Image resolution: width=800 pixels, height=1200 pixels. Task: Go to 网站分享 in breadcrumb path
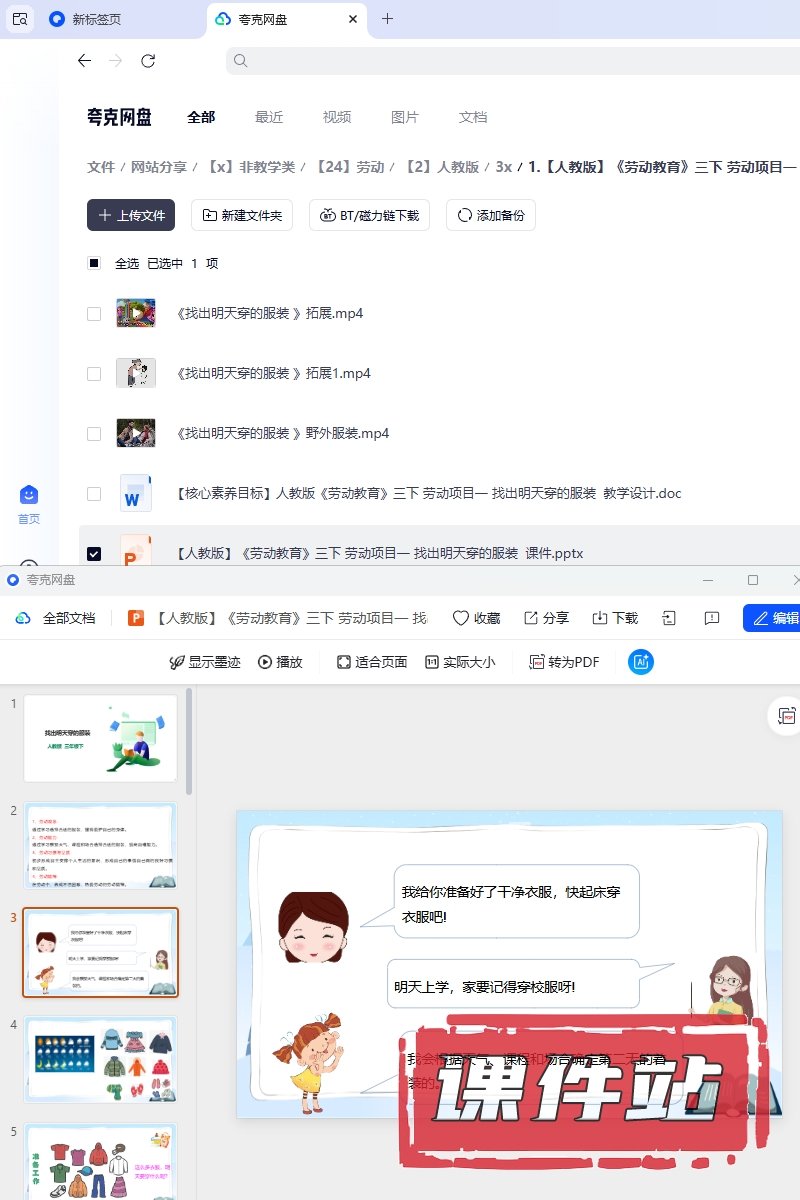(159, 167)
